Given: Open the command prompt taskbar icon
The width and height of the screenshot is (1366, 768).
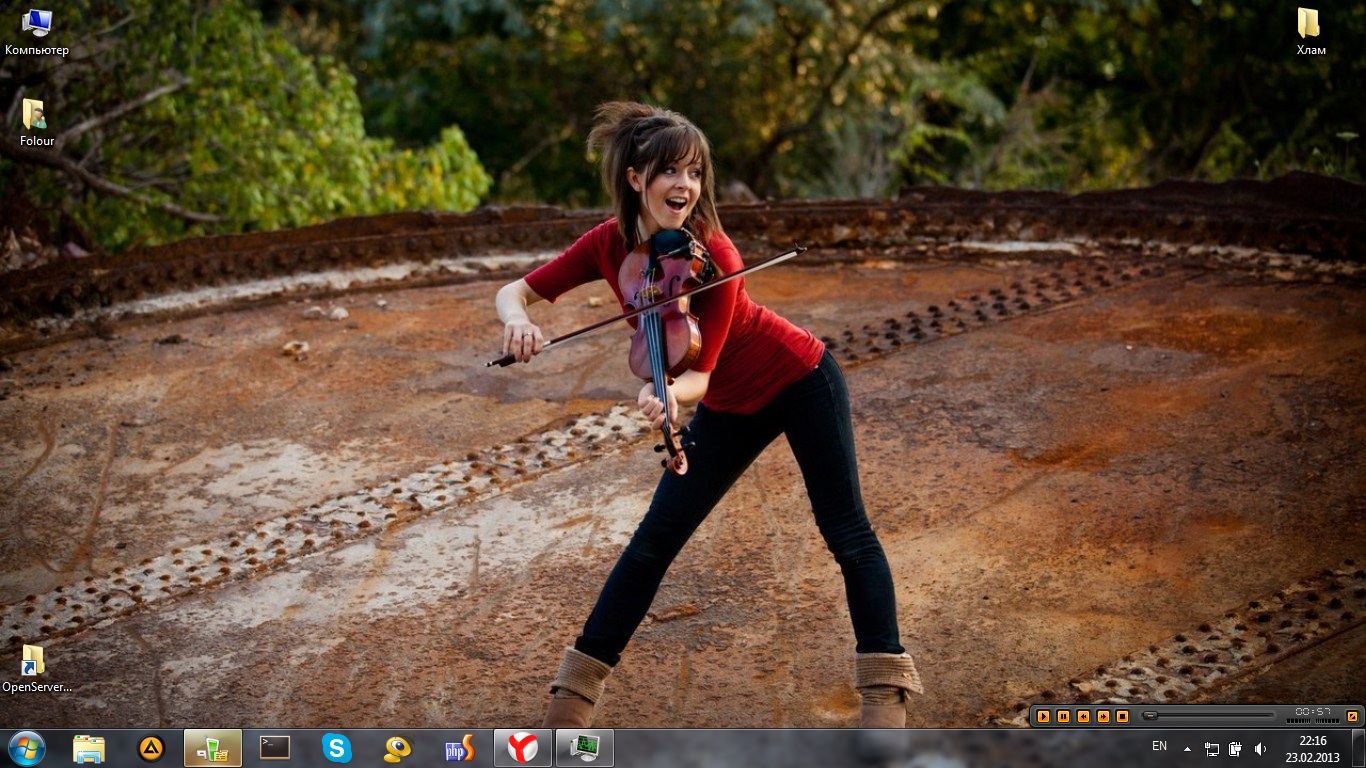Looking at the screenshot, I should 275,748.
